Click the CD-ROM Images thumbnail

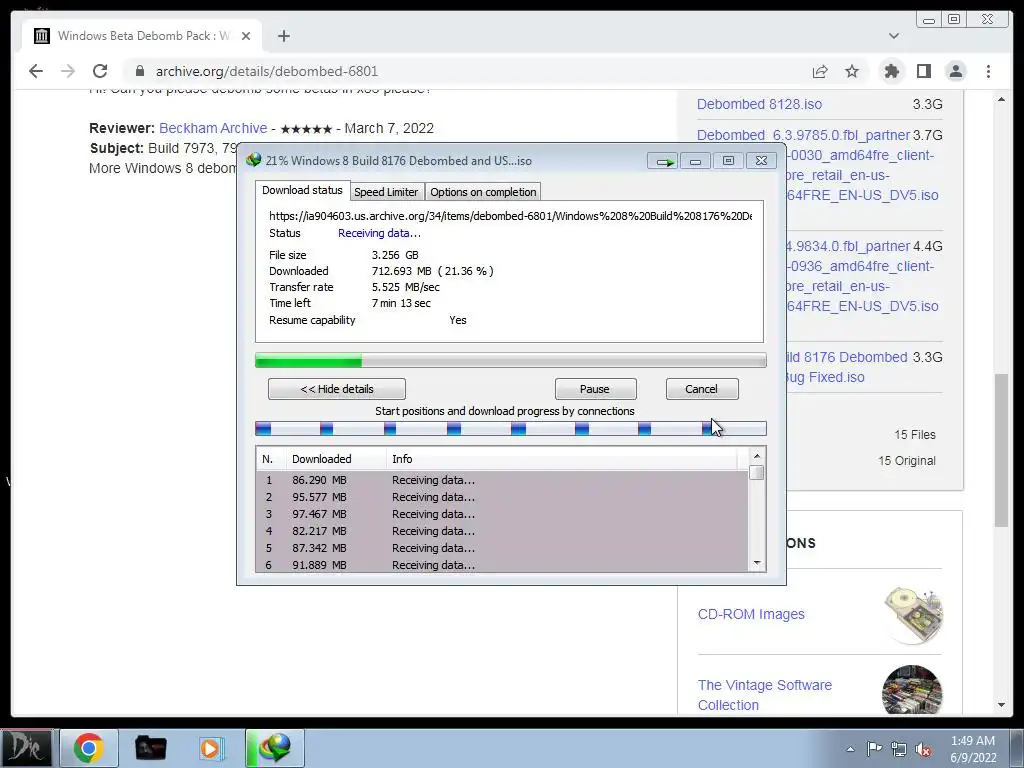(x=913, y=615)
